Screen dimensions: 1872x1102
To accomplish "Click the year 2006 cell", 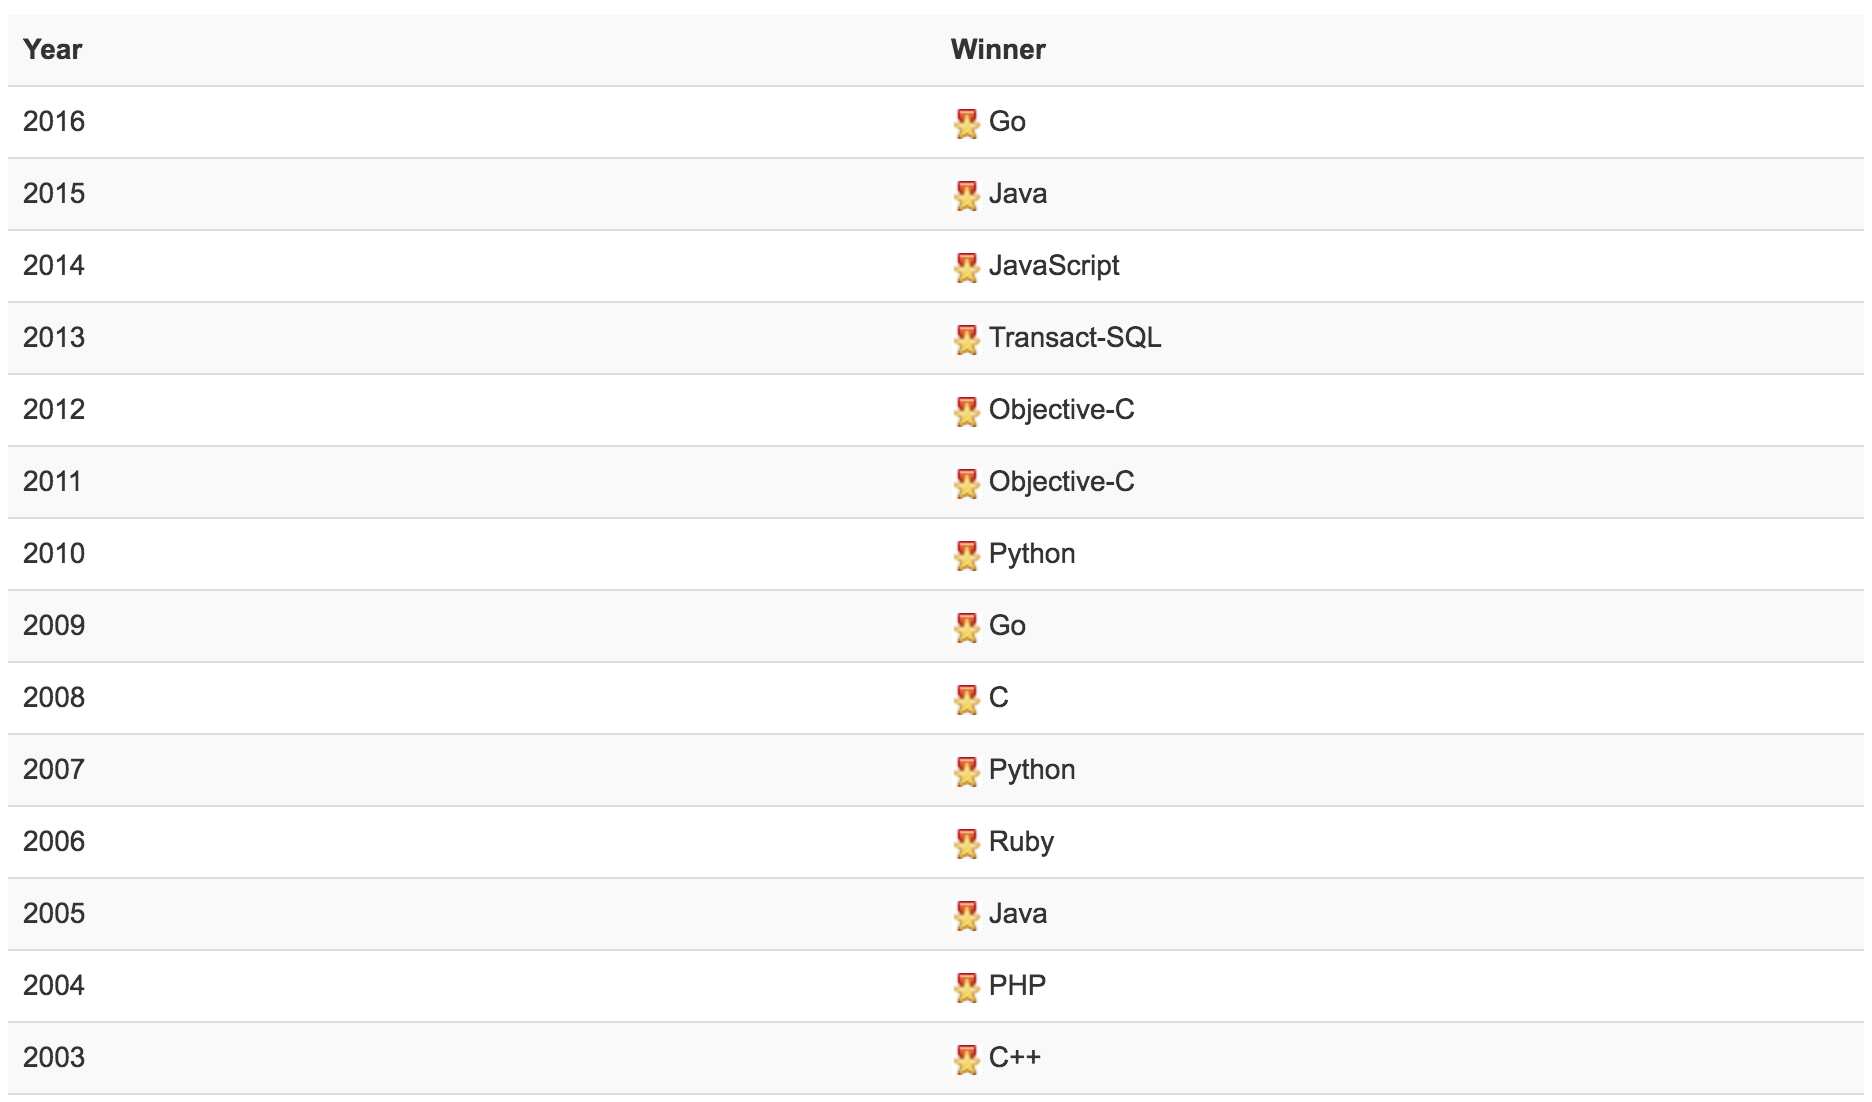I will (54, 842).
